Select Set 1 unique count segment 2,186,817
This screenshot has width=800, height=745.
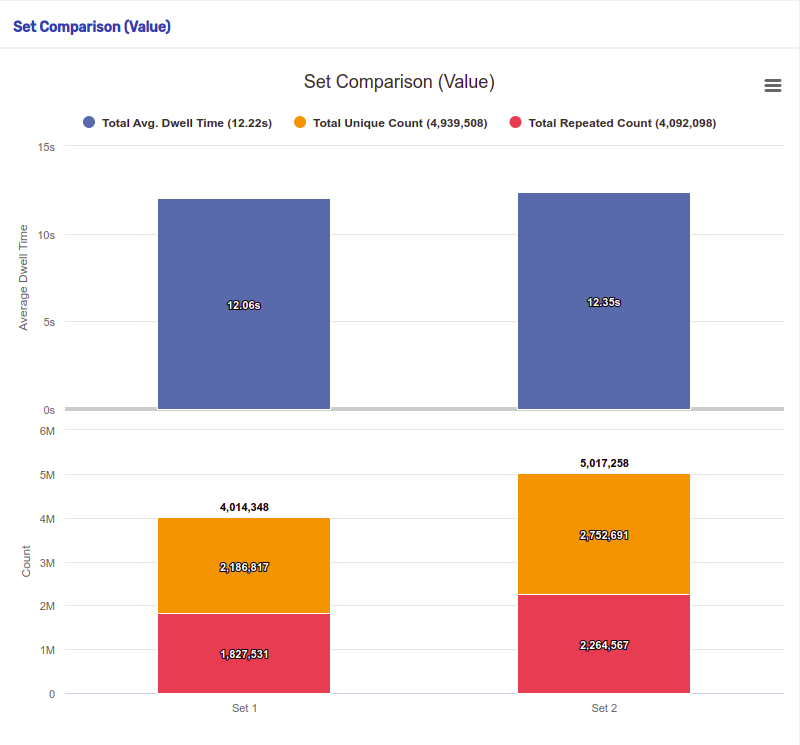pyautogui.click(x=244, y=565)
